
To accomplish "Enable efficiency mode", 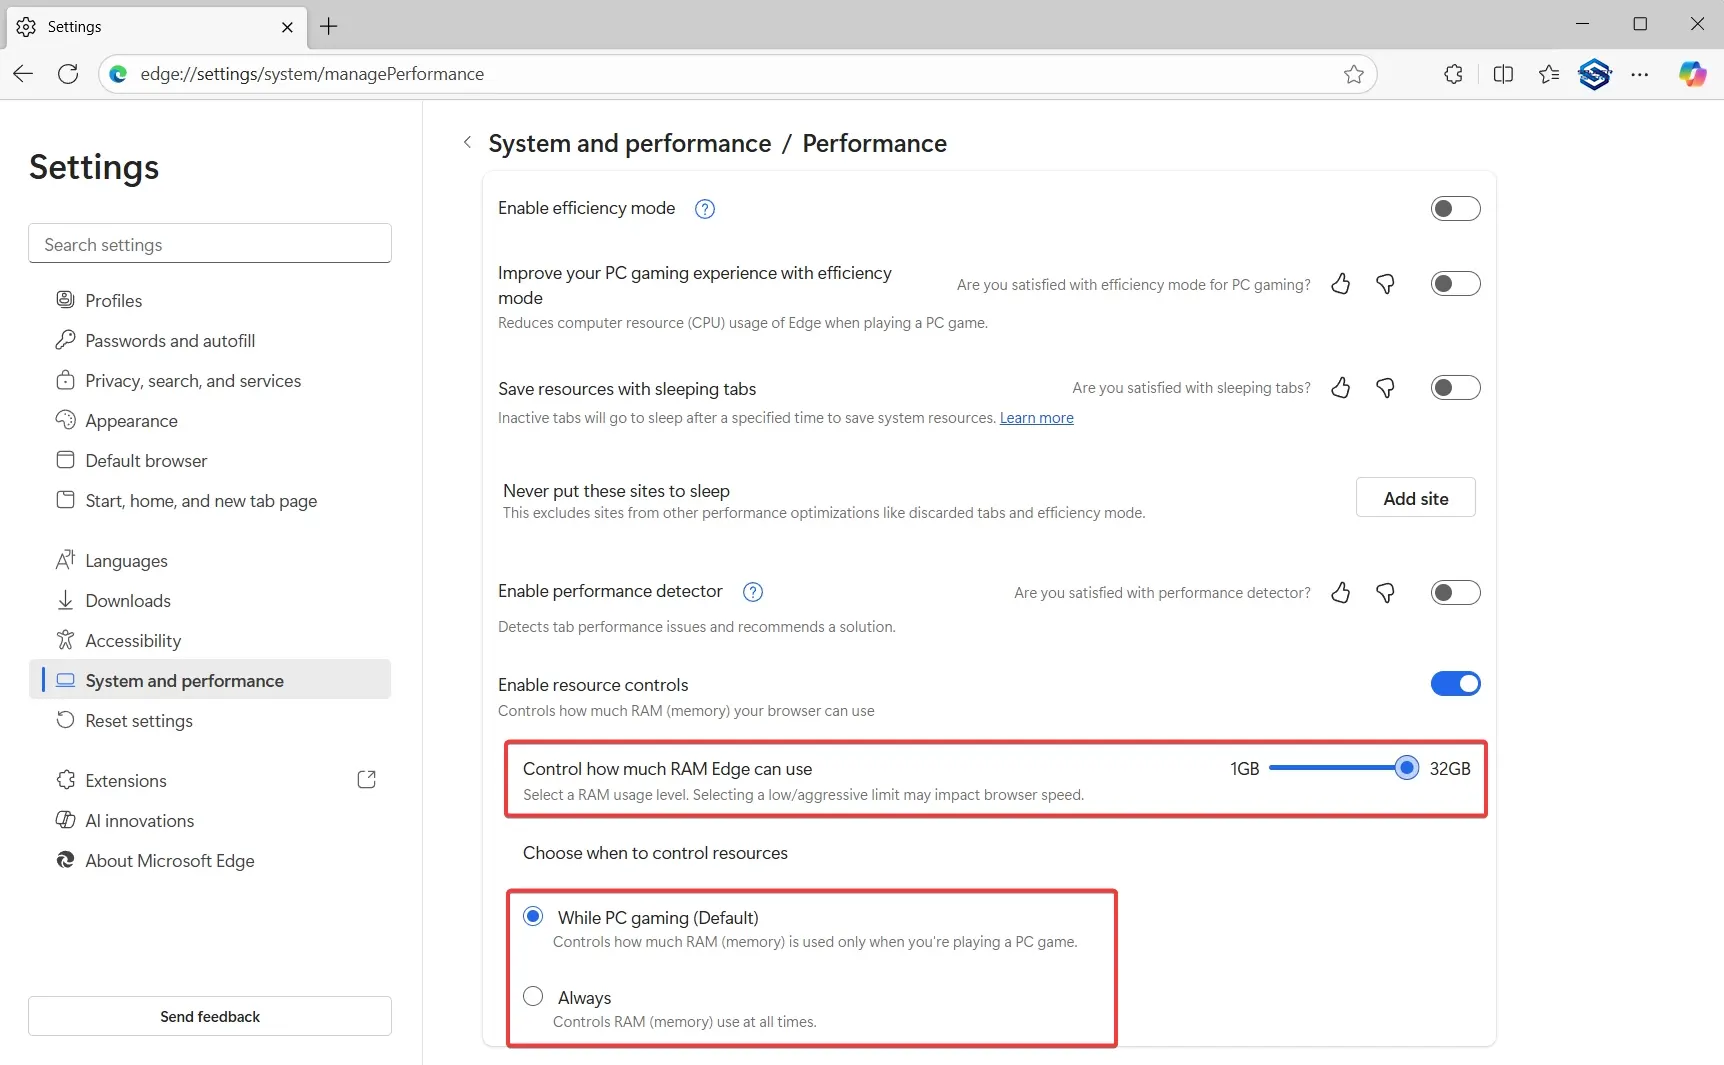I will [1455, 208].
